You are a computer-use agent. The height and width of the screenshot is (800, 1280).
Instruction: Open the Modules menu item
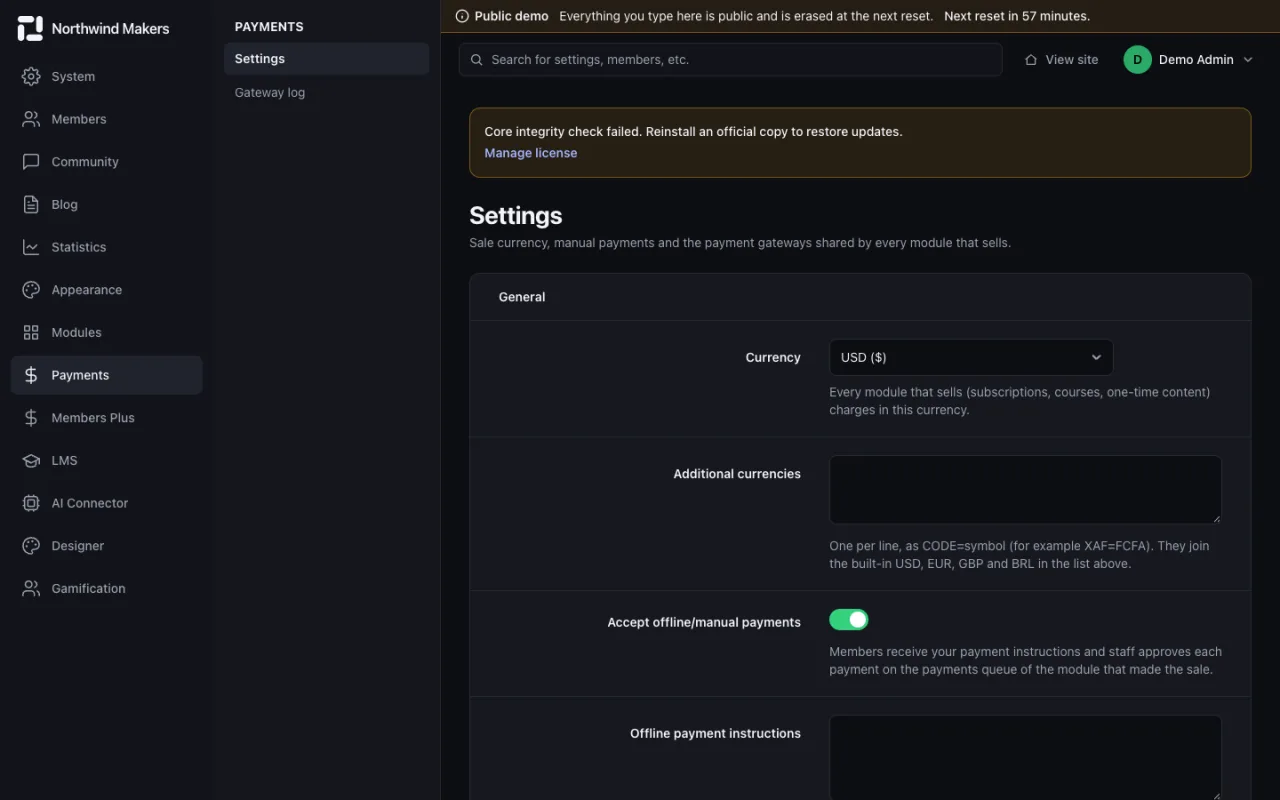tap(106, 332)
